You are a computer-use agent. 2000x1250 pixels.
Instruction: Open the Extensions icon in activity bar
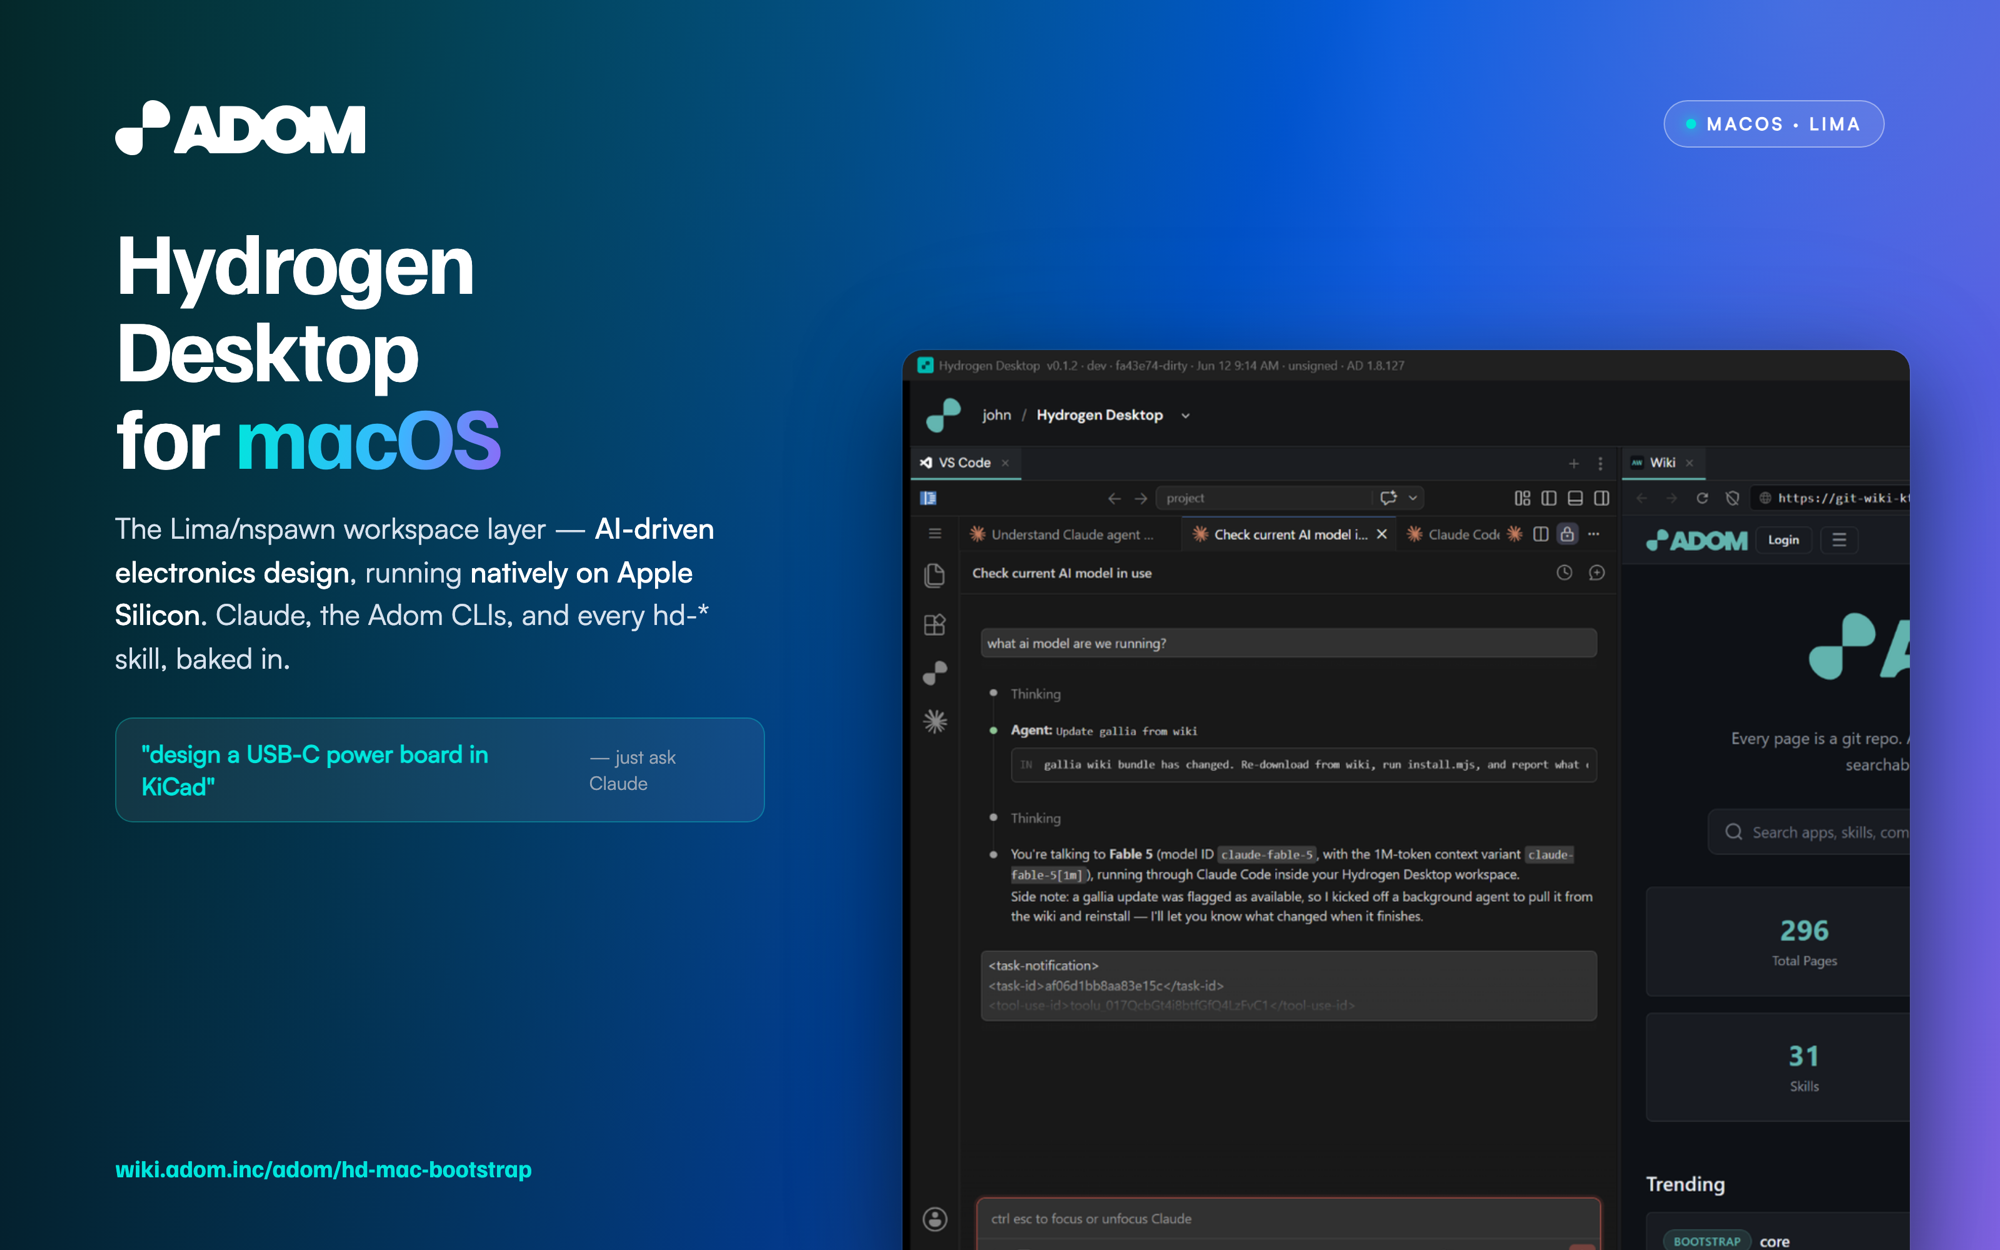click(934, 625)
